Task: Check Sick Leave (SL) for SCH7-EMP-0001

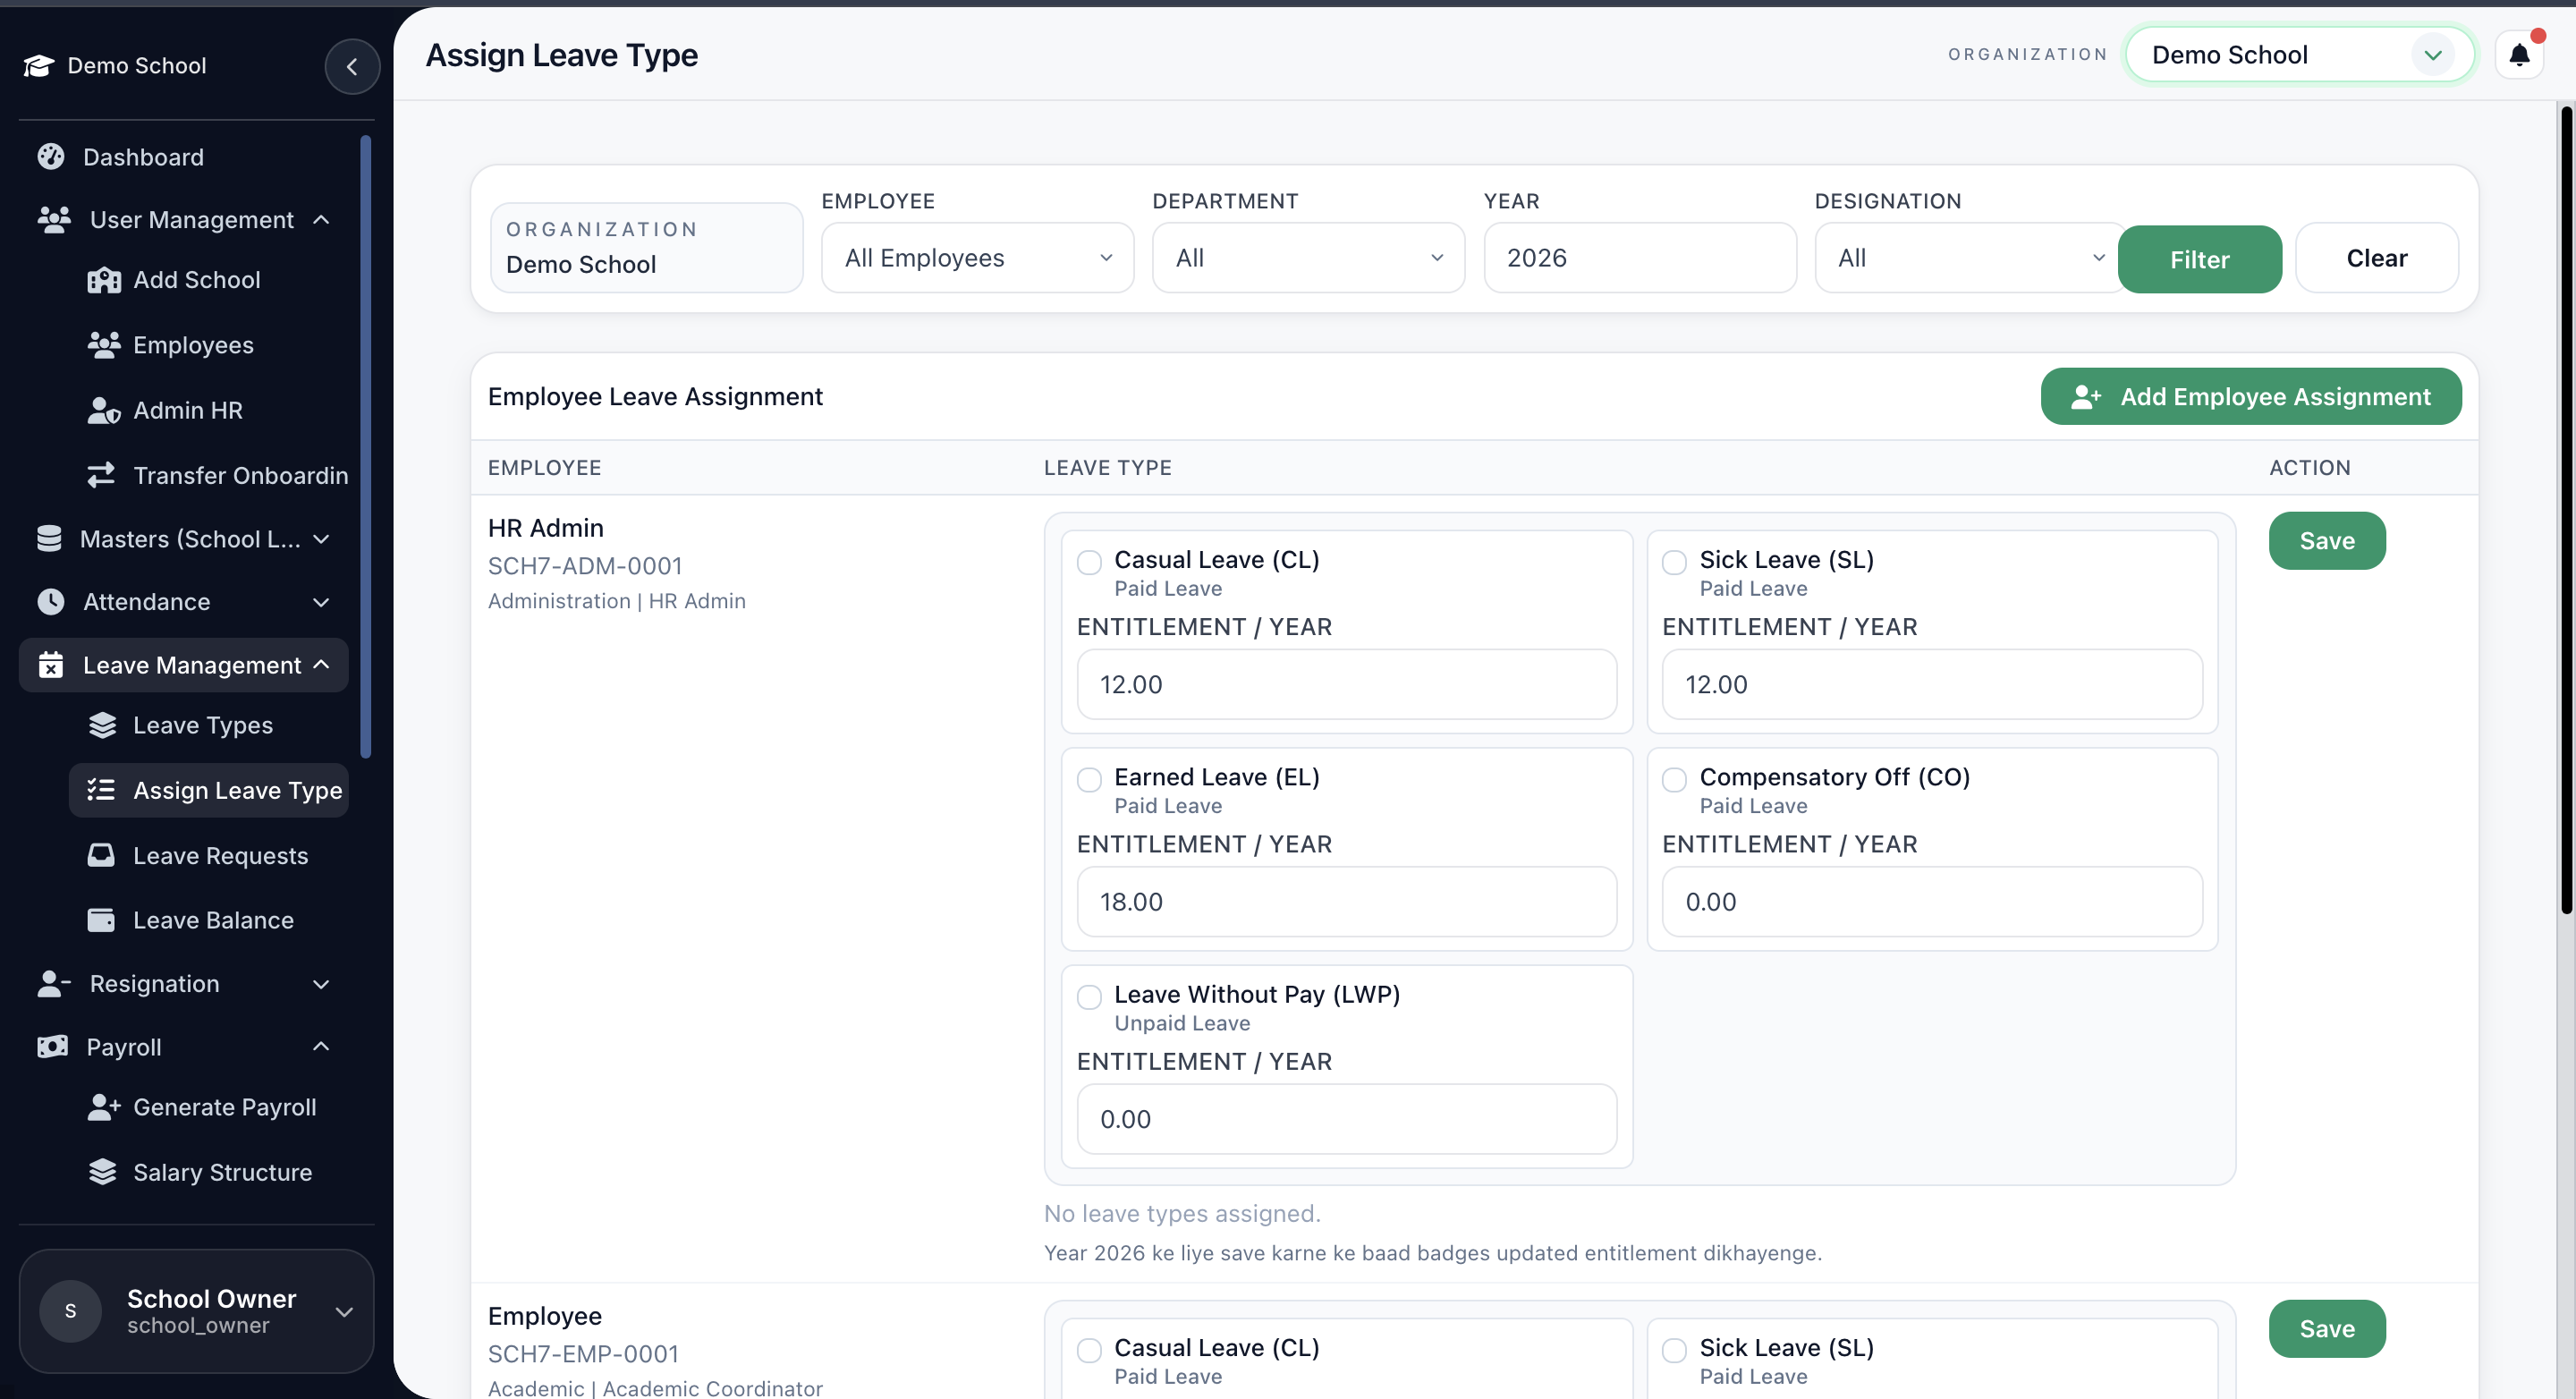Action: (x=1674, y=1350)
